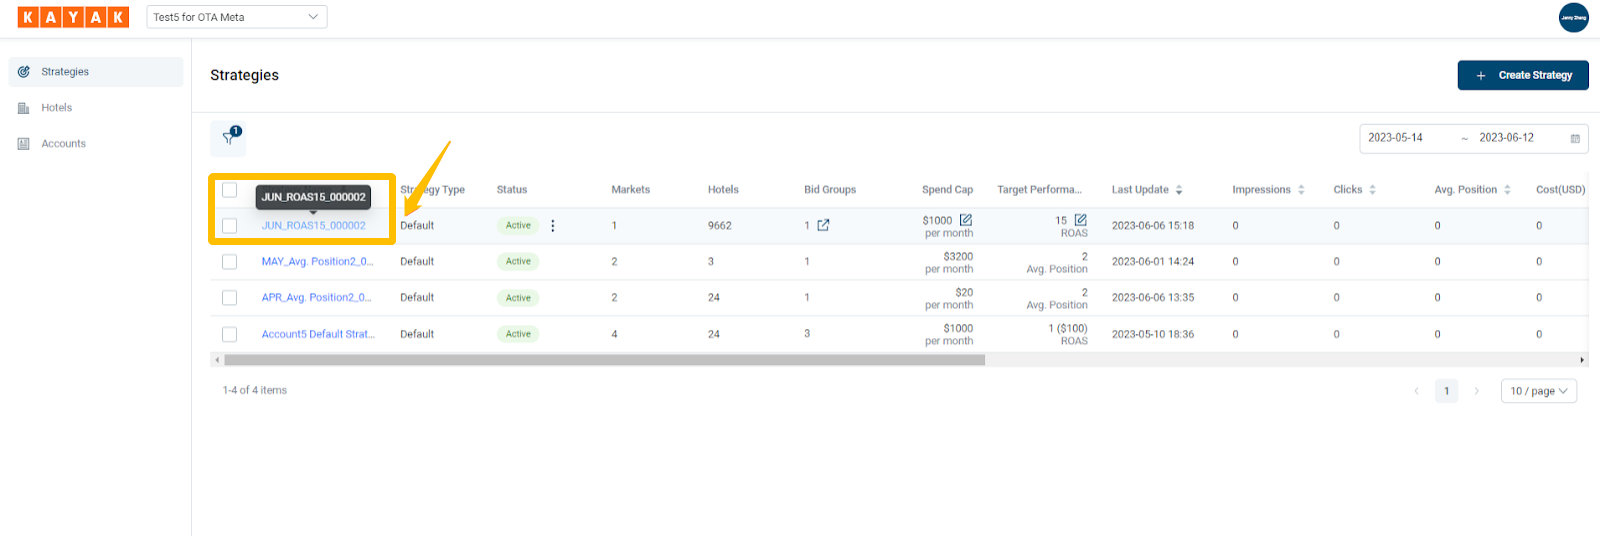Open the Account5 Default Strat... link
The image size is (1600, 536).
(318, 334)
